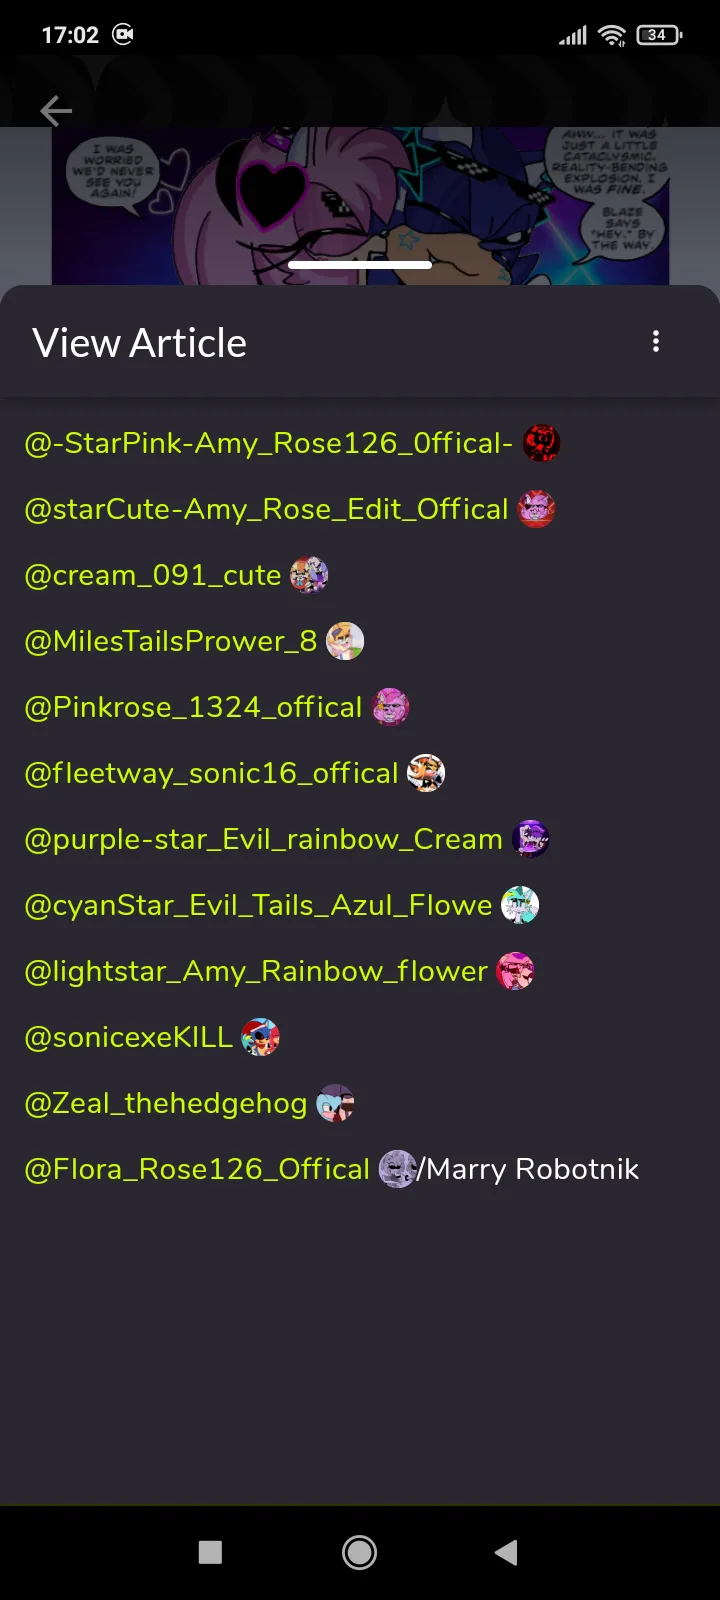720x1600 pixels.
Task: Tap the Android recent apps square button
Action: (x=210, y=1552)
